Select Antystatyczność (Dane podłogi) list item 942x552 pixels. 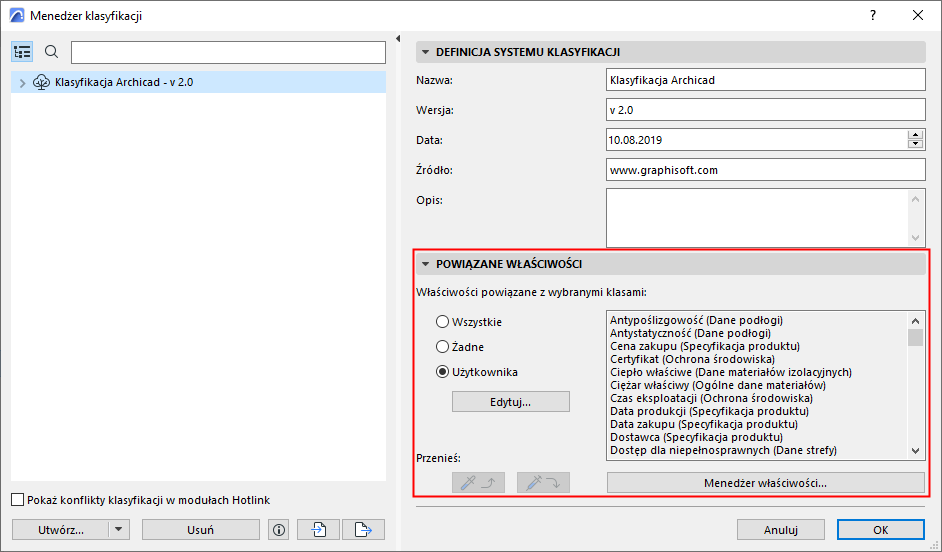point(690,333)
